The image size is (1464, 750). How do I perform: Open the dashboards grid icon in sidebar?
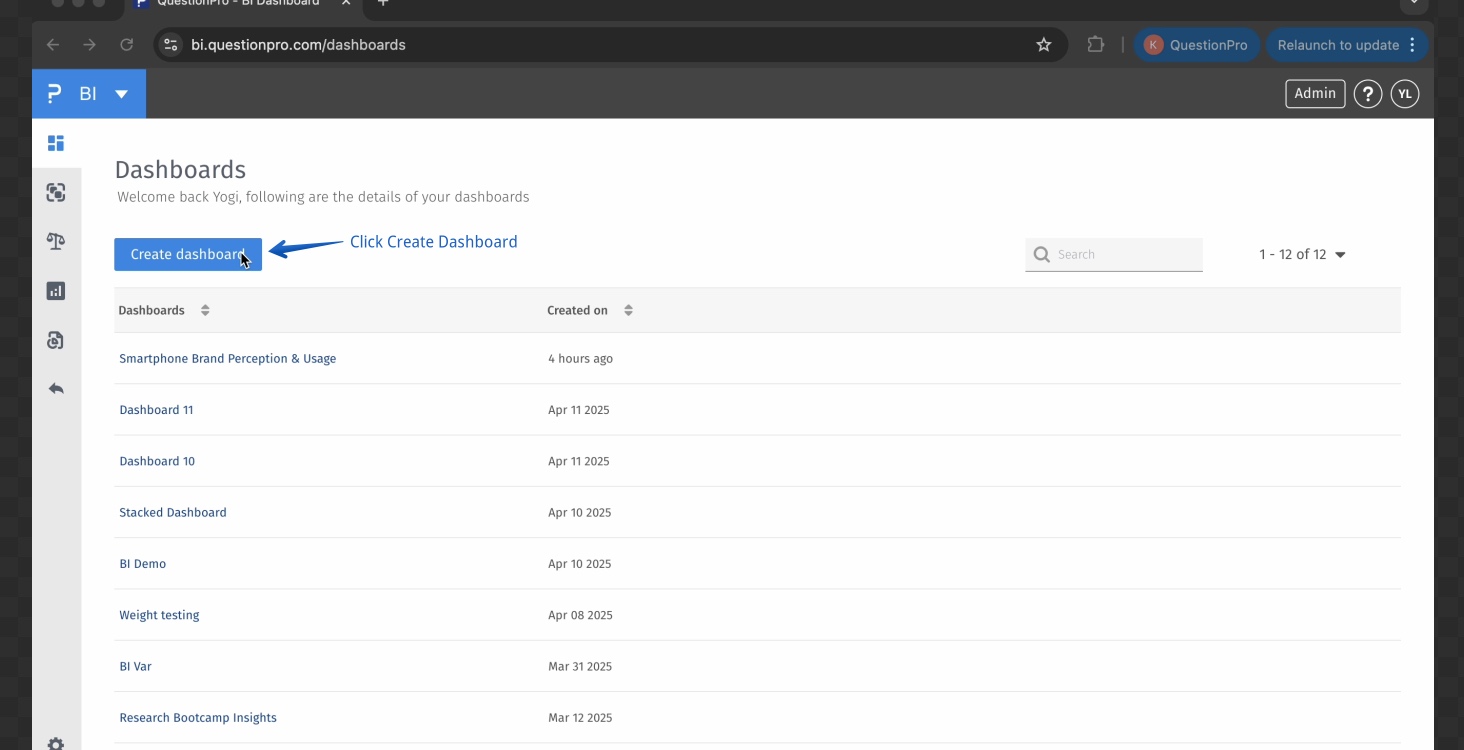[x=56, y=143]
